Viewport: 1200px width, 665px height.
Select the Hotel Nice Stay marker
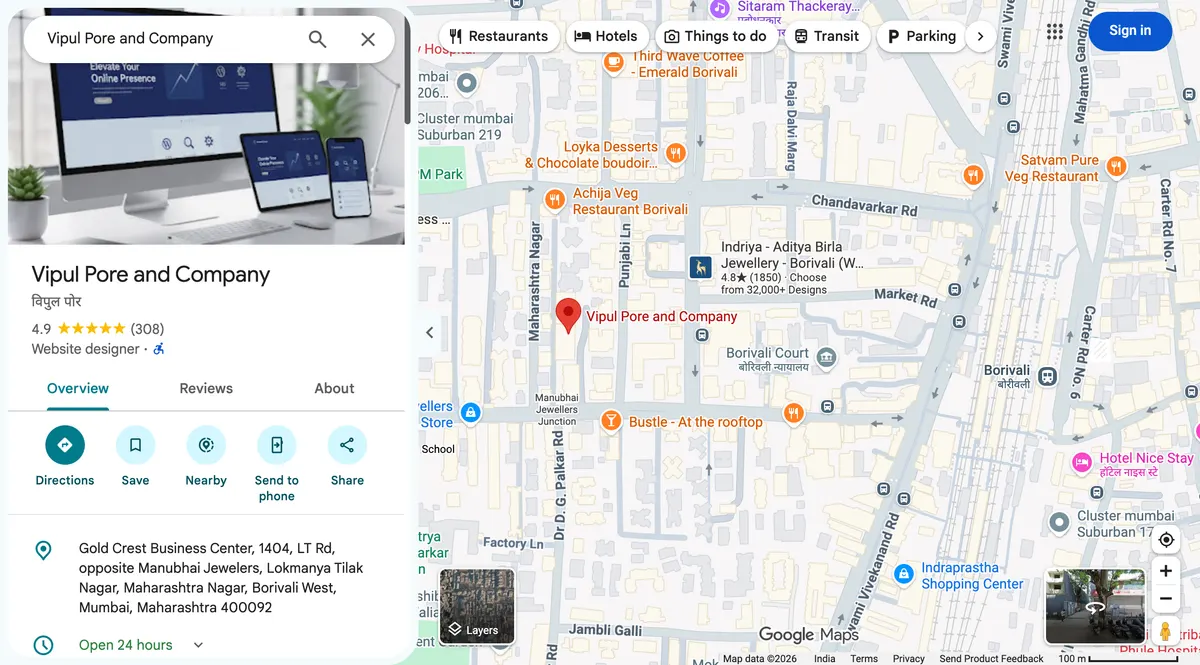(1082, 462)
